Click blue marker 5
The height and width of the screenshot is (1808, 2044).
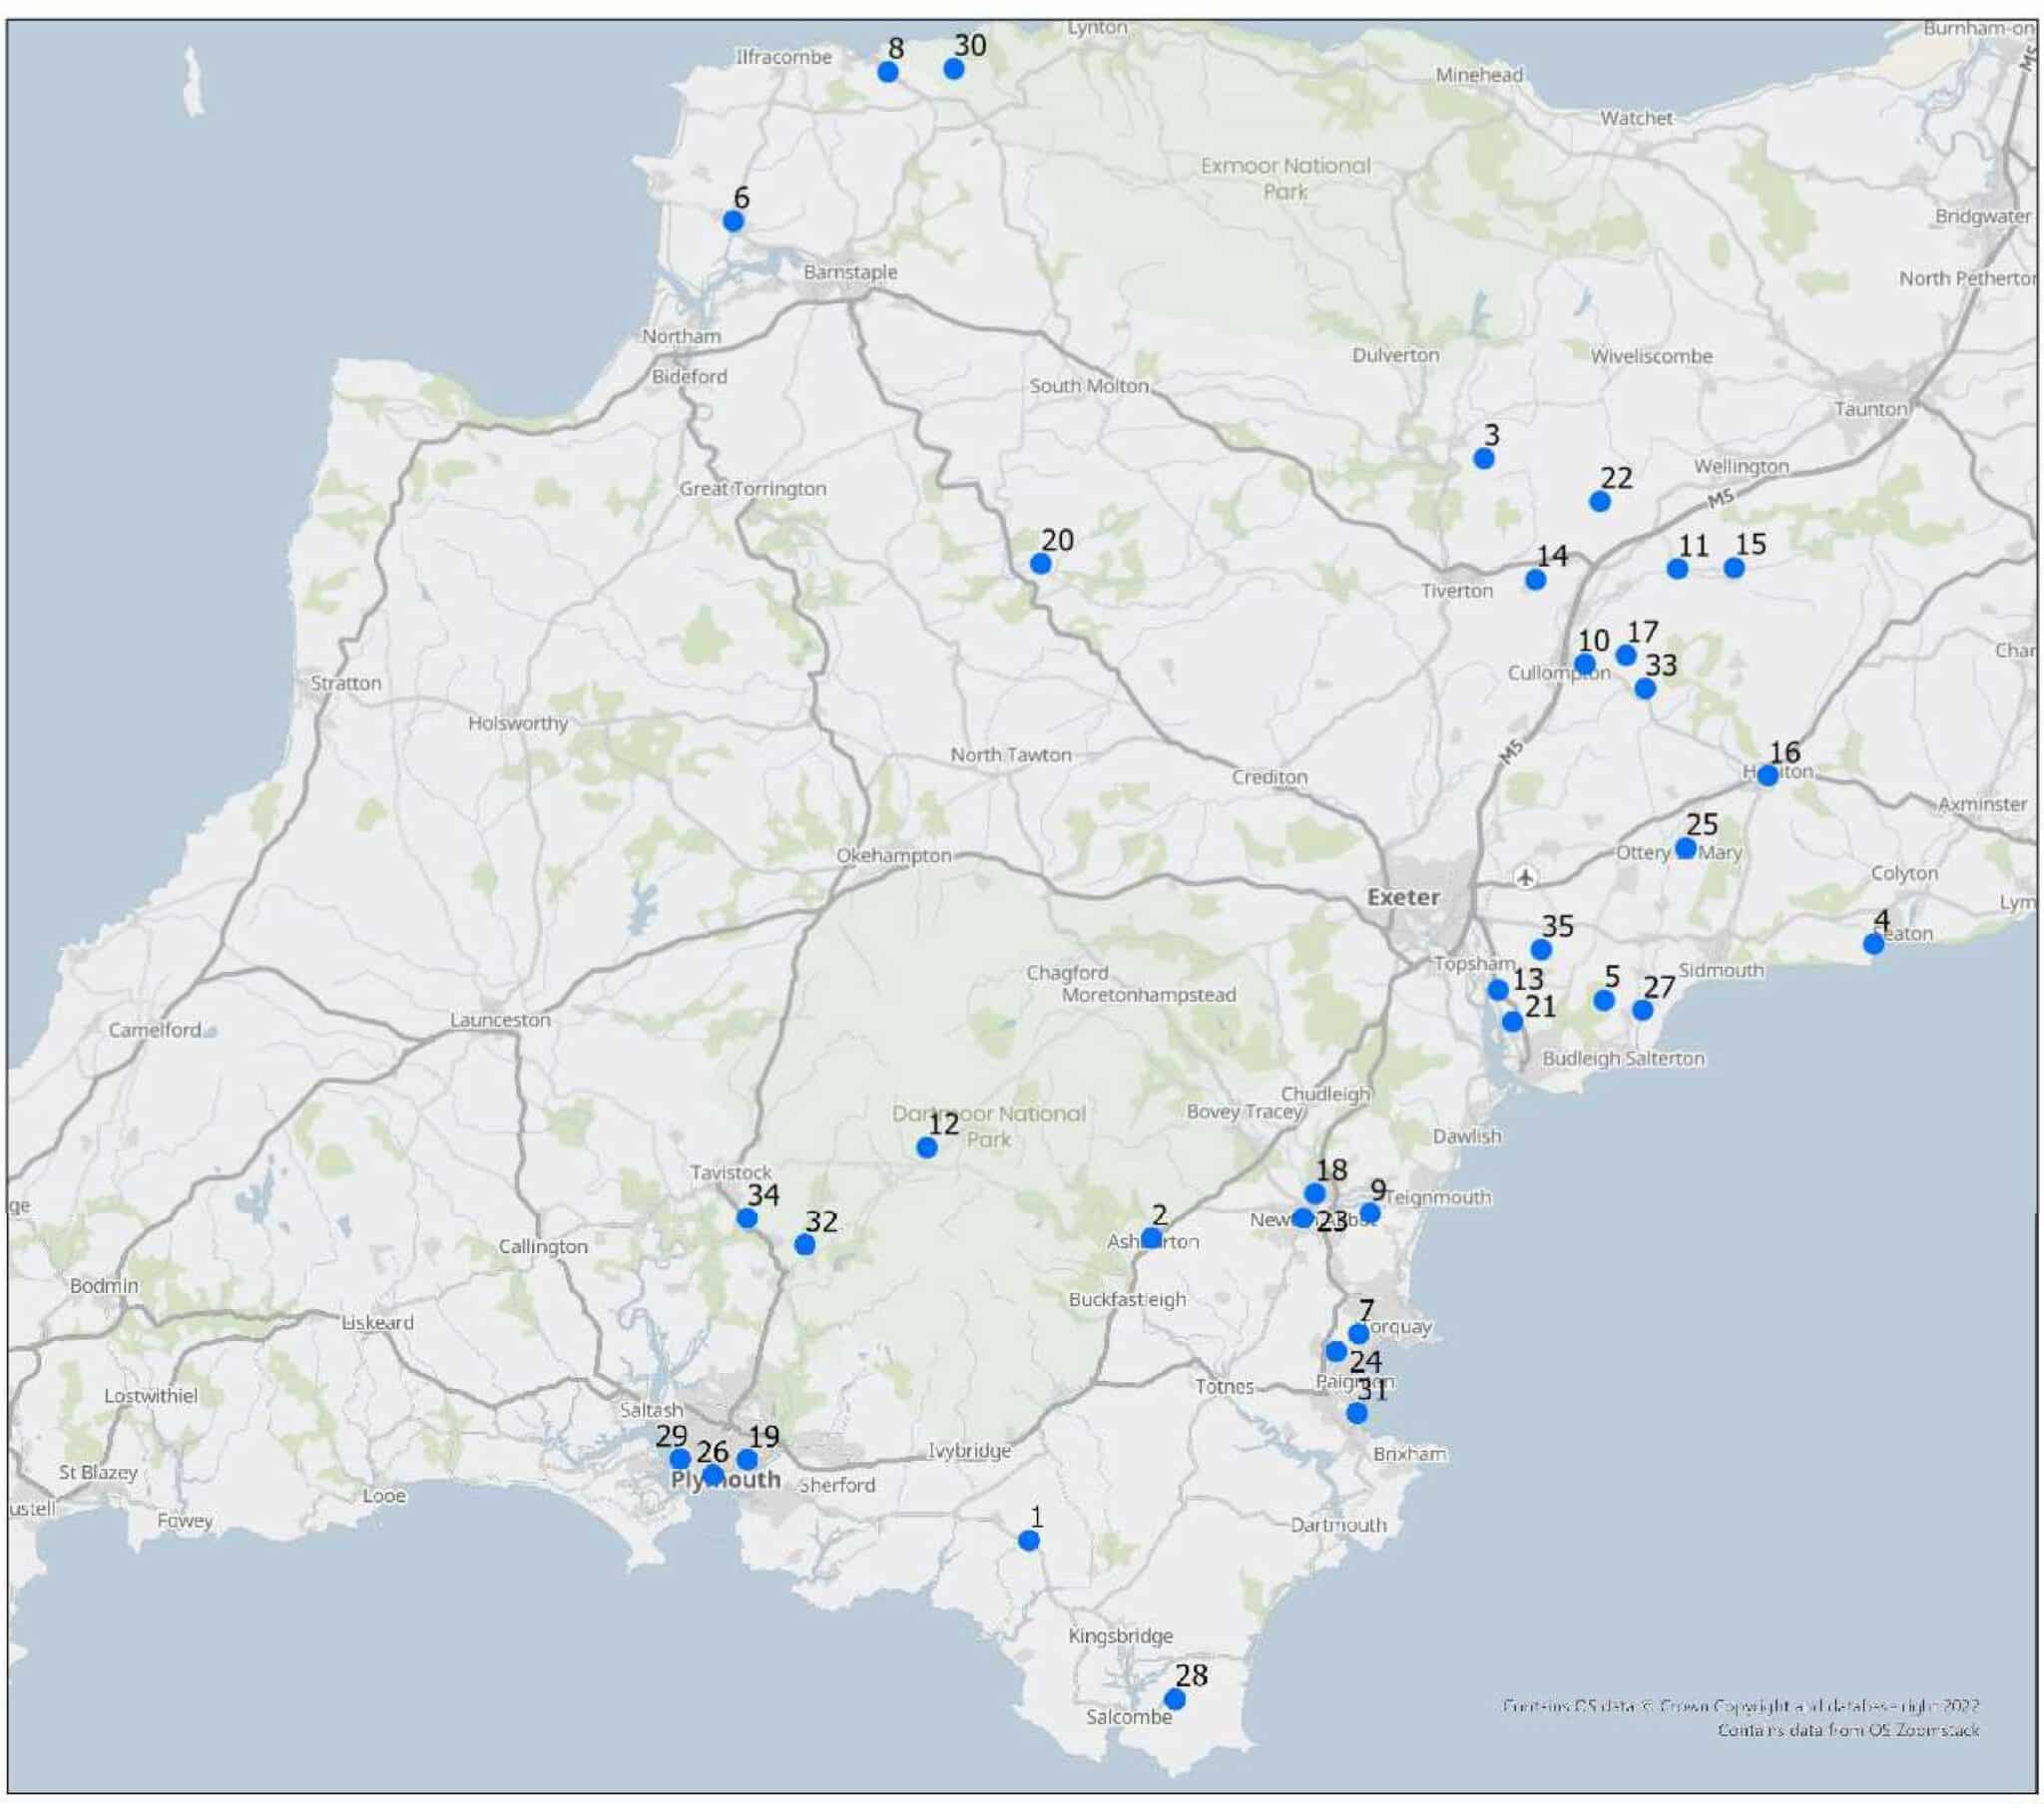[x=1605, y=1001]
